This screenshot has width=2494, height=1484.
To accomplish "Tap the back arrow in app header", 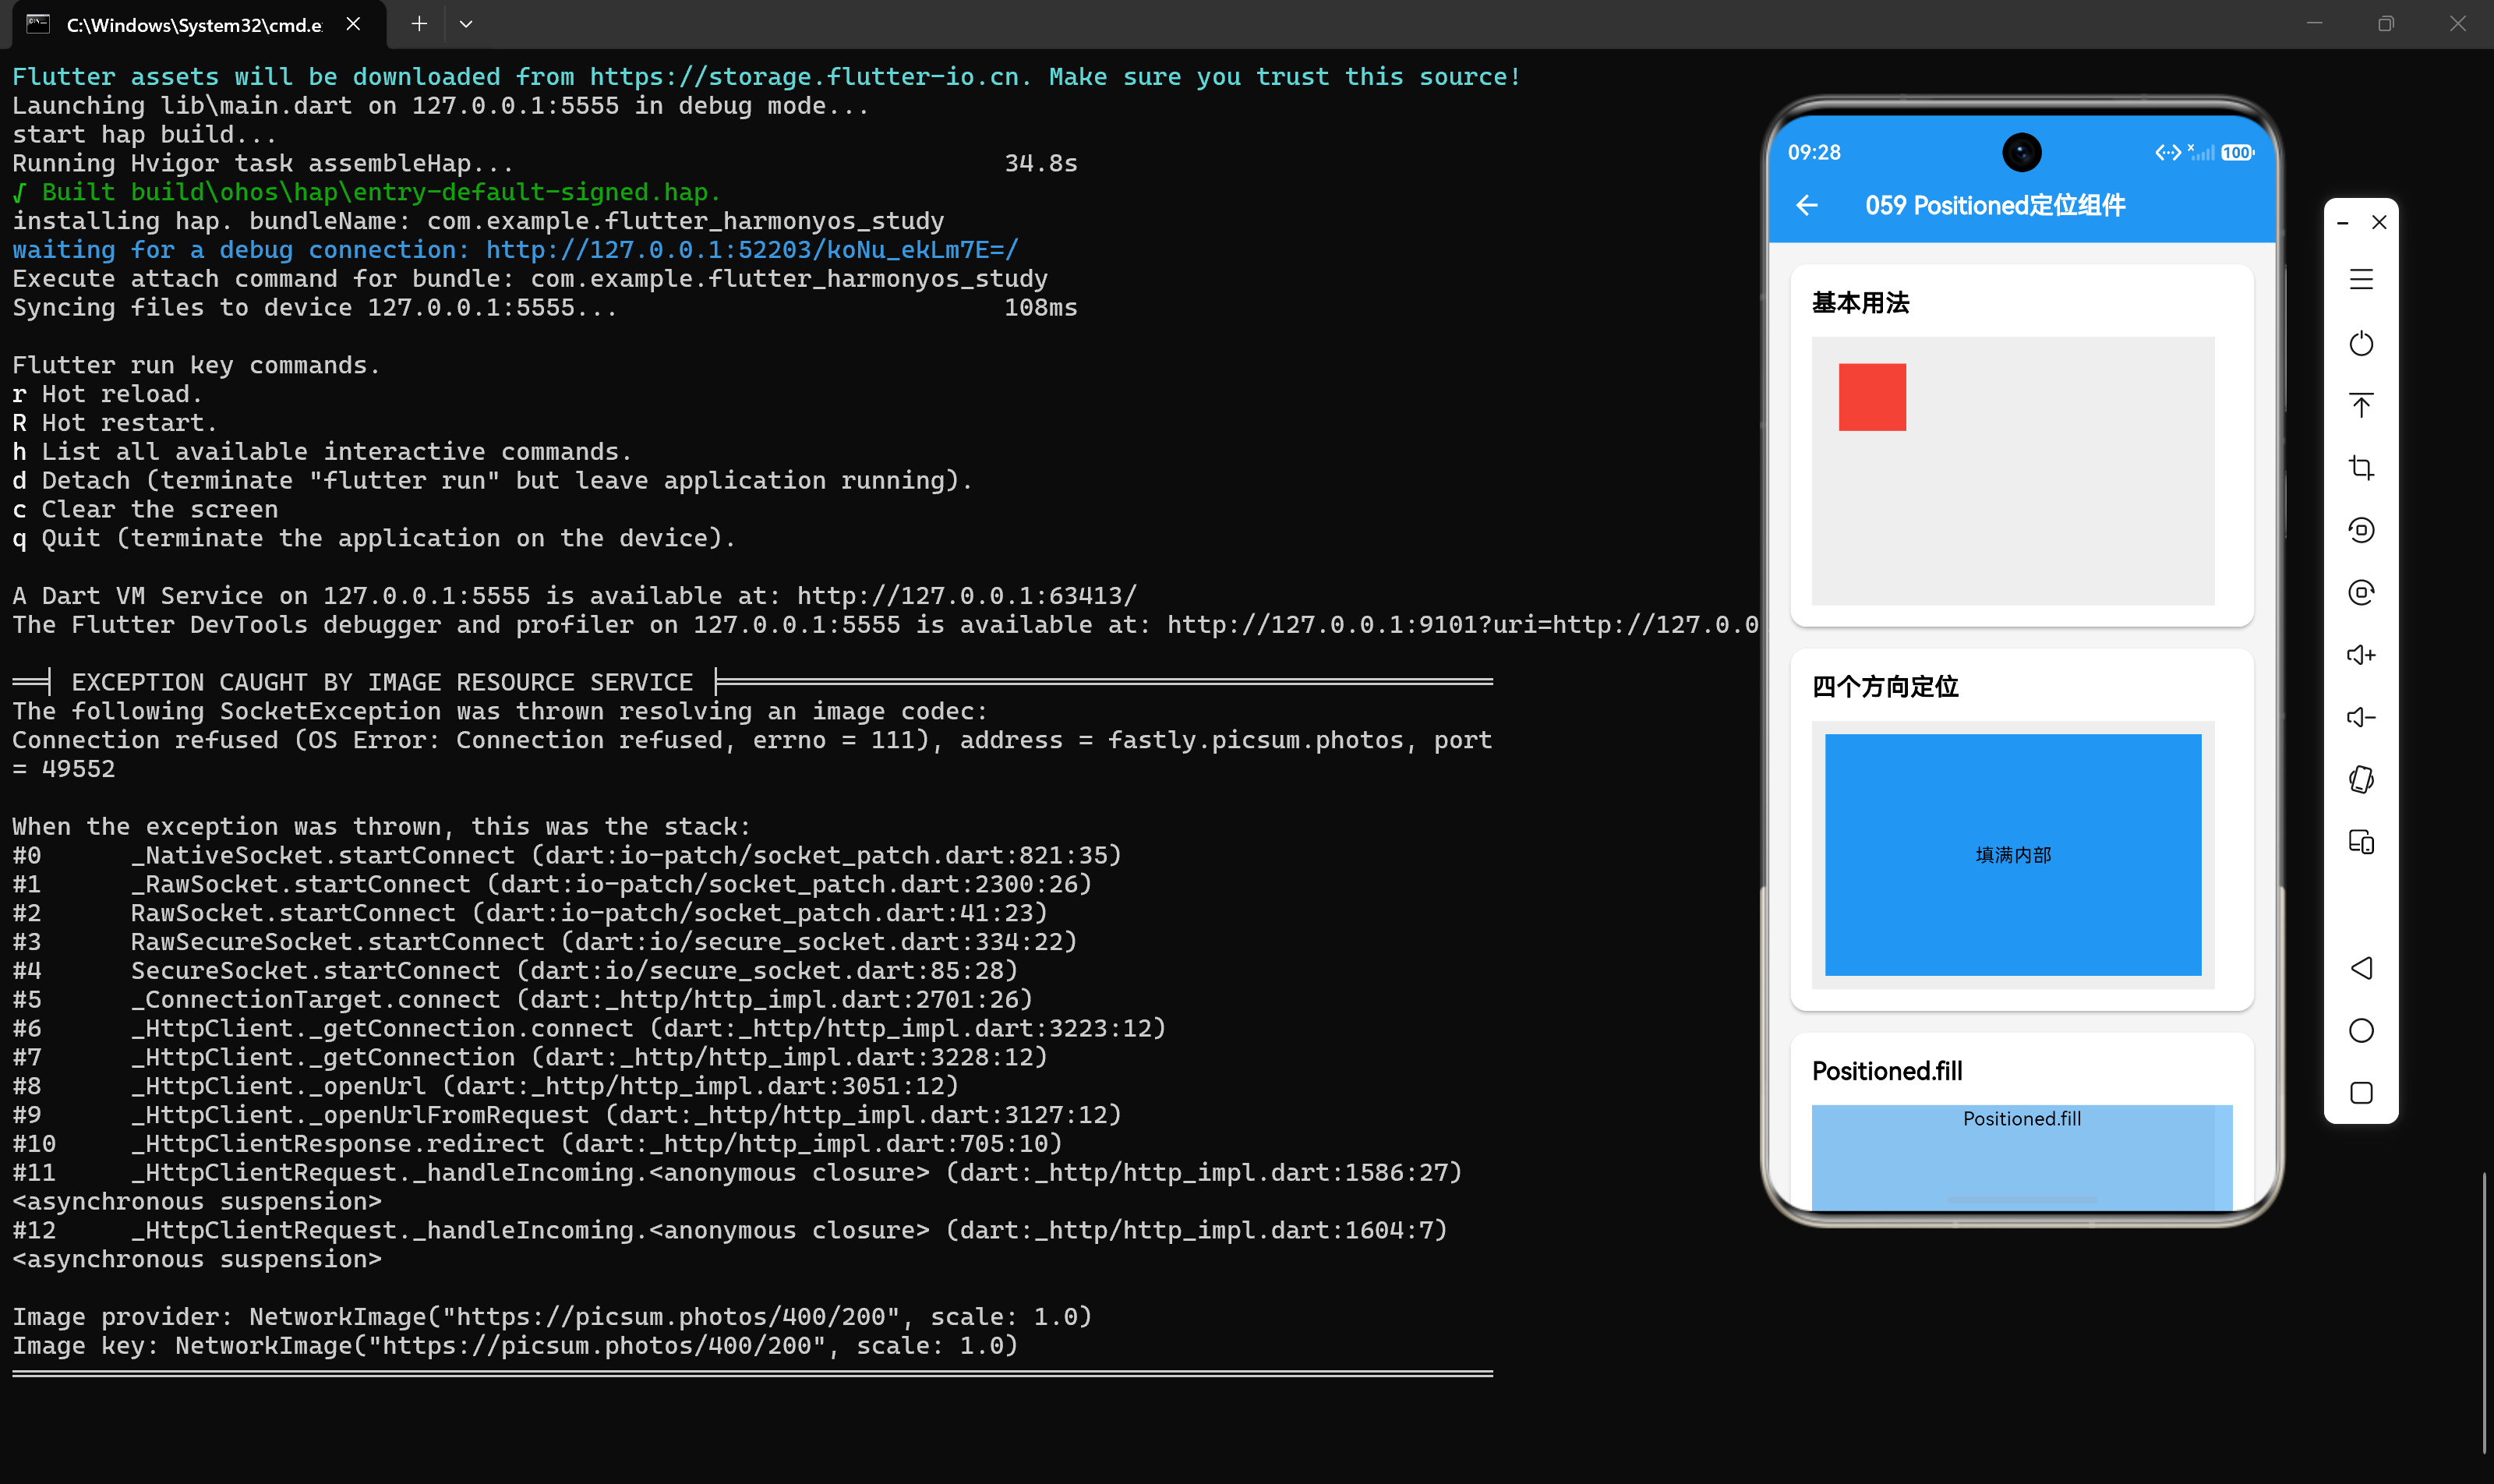I will pyautogui.click(x=1806, y=206).
